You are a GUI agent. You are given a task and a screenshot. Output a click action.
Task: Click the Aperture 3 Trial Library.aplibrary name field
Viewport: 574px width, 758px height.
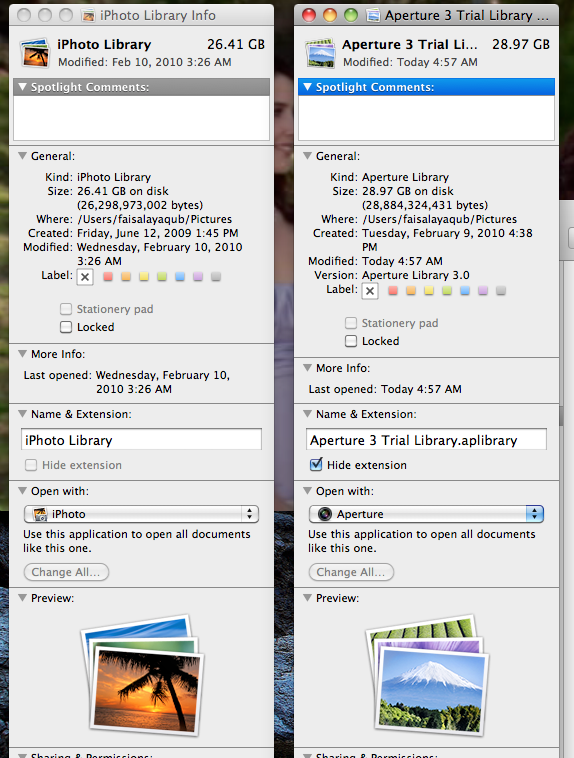tap(426, 440)
